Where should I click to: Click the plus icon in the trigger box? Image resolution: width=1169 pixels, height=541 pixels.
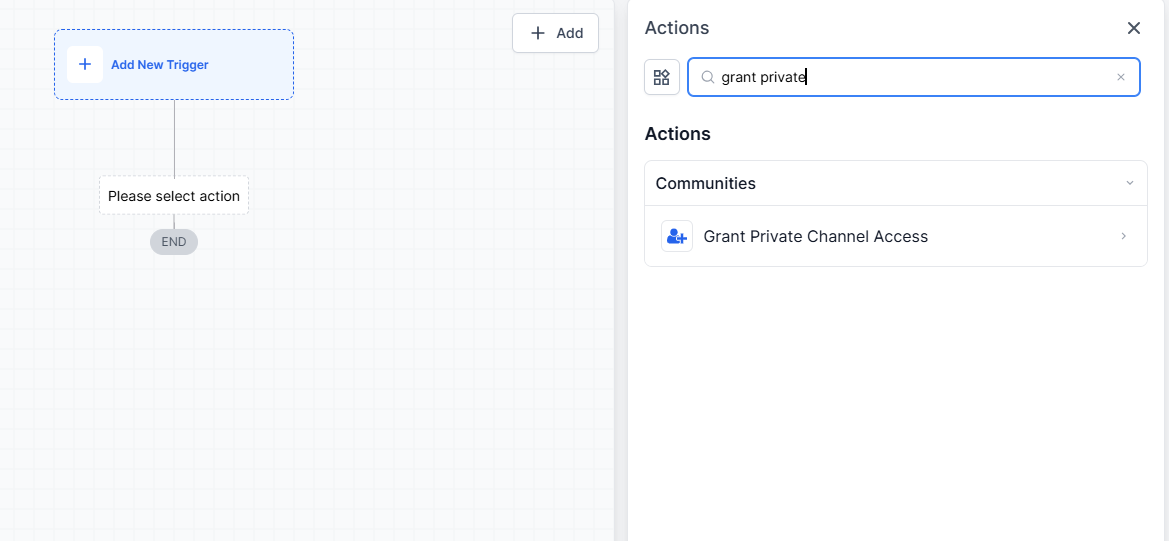coord(85,65)
